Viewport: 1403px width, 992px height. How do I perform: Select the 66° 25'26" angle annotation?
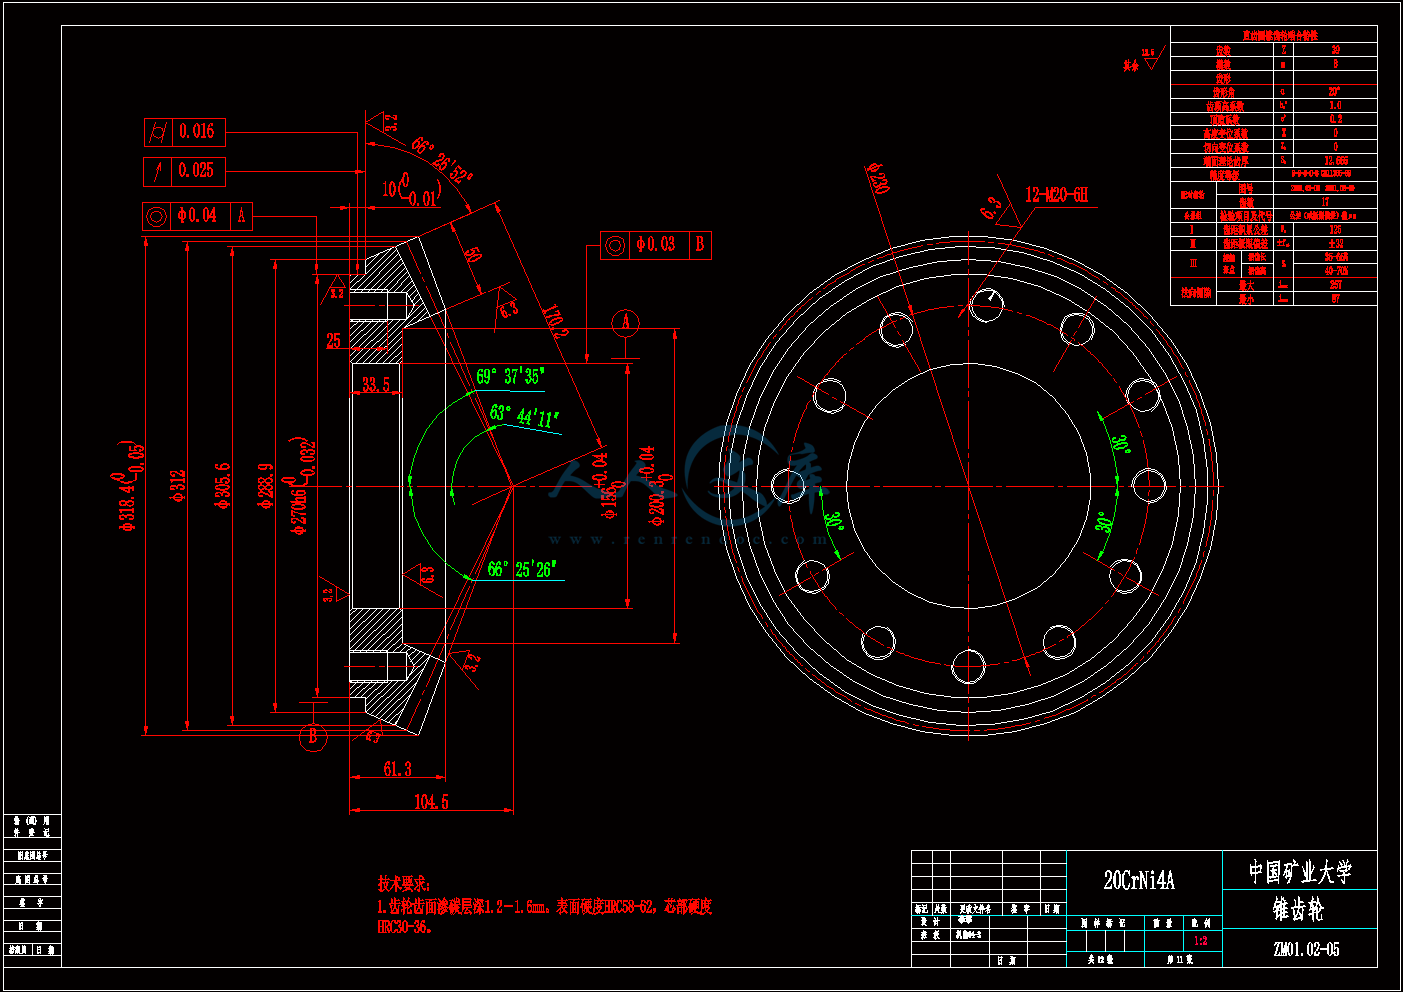pyautogui.click(x=520, y=569)
